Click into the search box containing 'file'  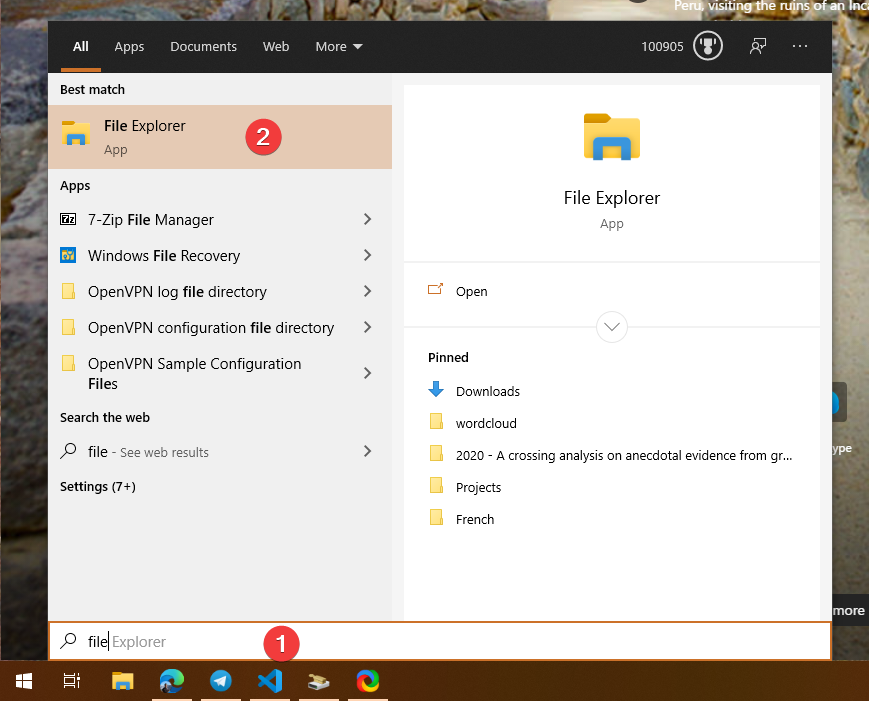(440, 641)
